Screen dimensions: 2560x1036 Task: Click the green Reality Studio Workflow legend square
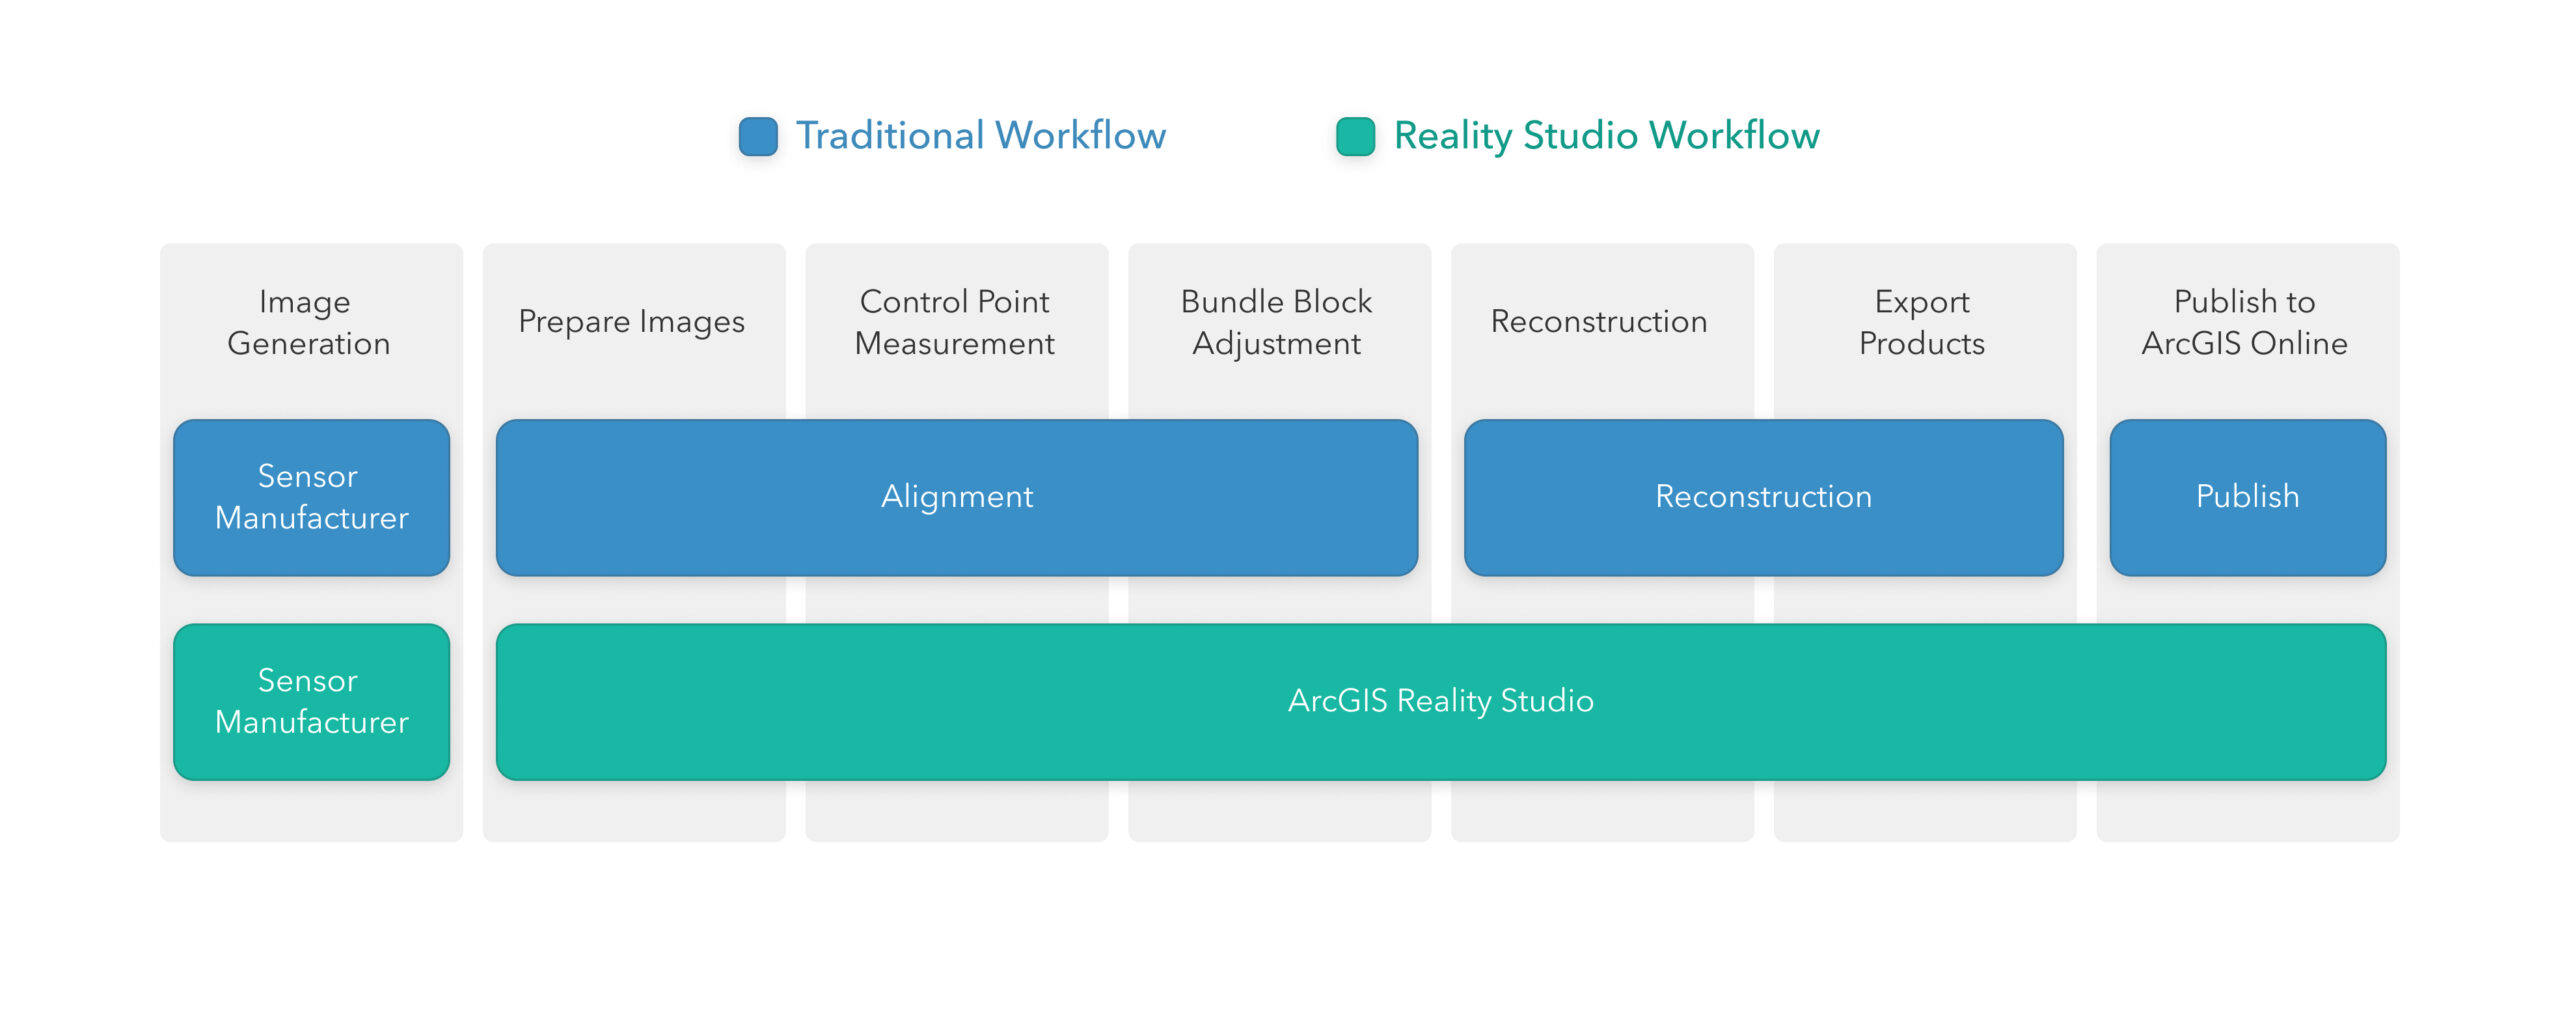tap(1354, 135)
